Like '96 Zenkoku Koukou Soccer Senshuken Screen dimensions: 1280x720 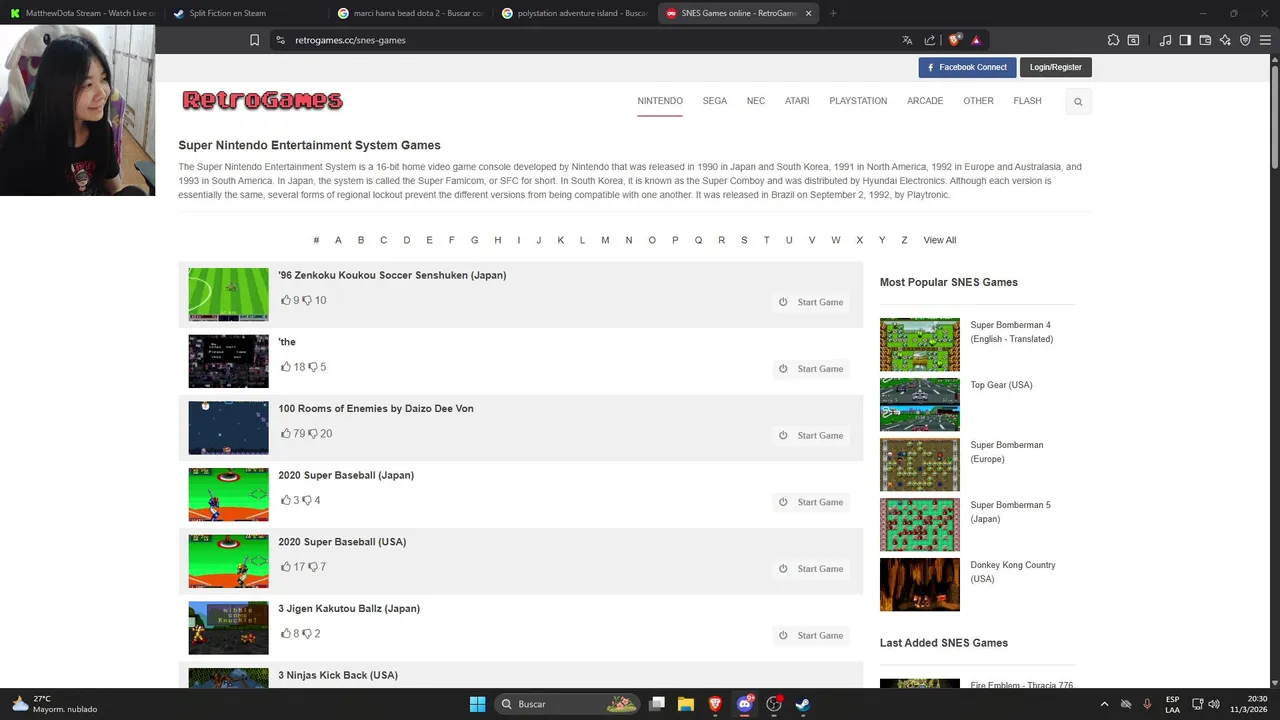286,300
